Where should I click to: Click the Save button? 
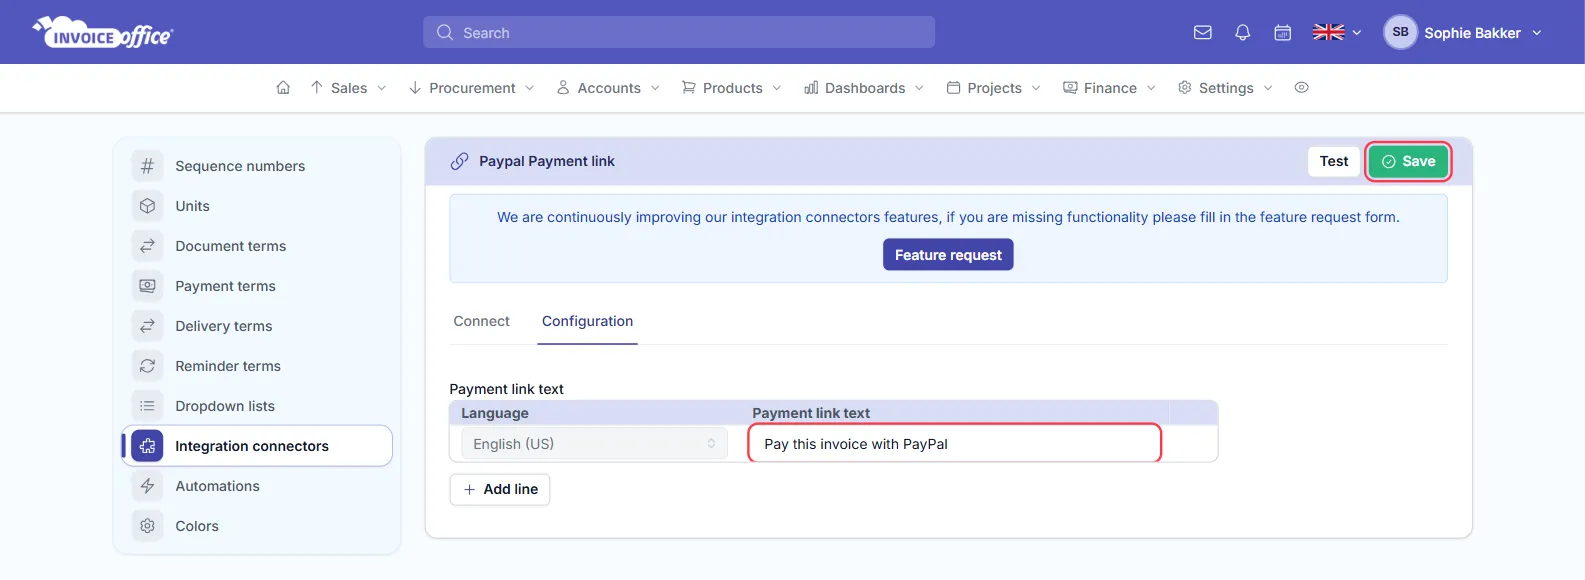[x=1408, y=161]
